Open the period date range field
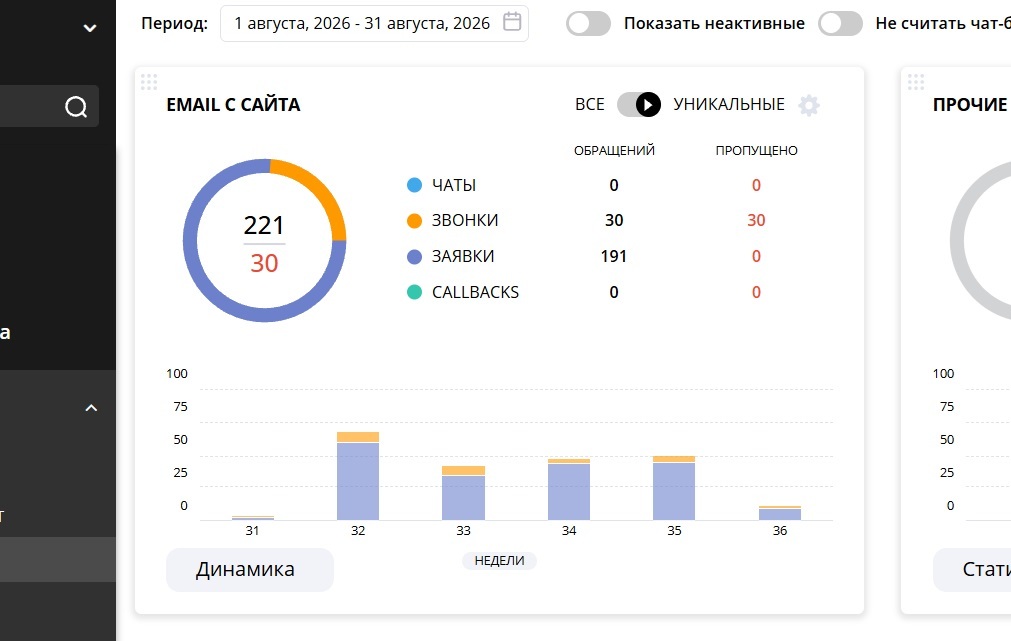Image resolution: width=1011 pixels, height=641 pixels. [374, 23]
